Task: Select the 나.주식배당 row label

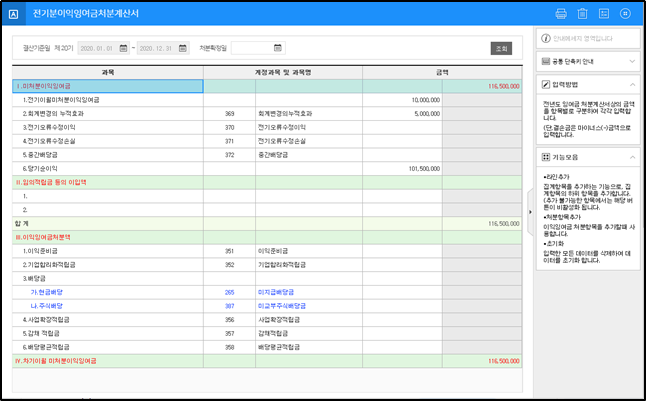Action: point(47,306)
